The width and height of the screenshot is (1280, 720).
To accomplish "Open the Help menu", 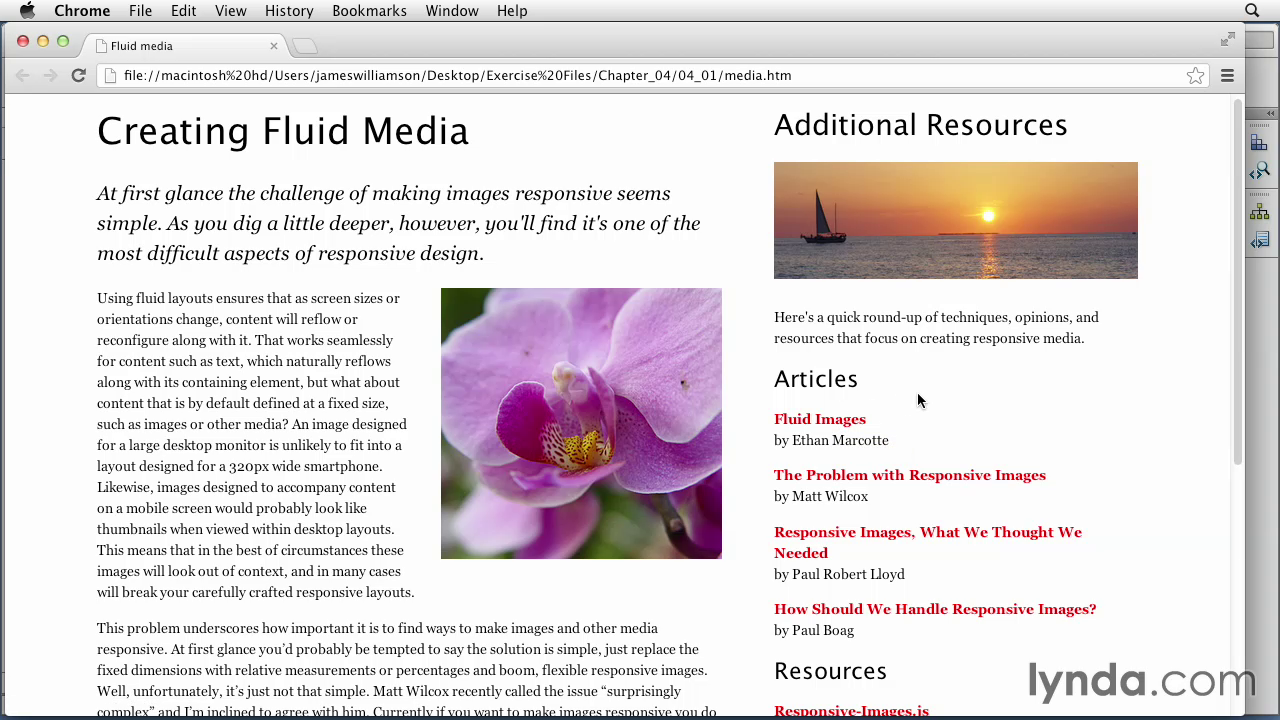I will (x=512, y=11).
